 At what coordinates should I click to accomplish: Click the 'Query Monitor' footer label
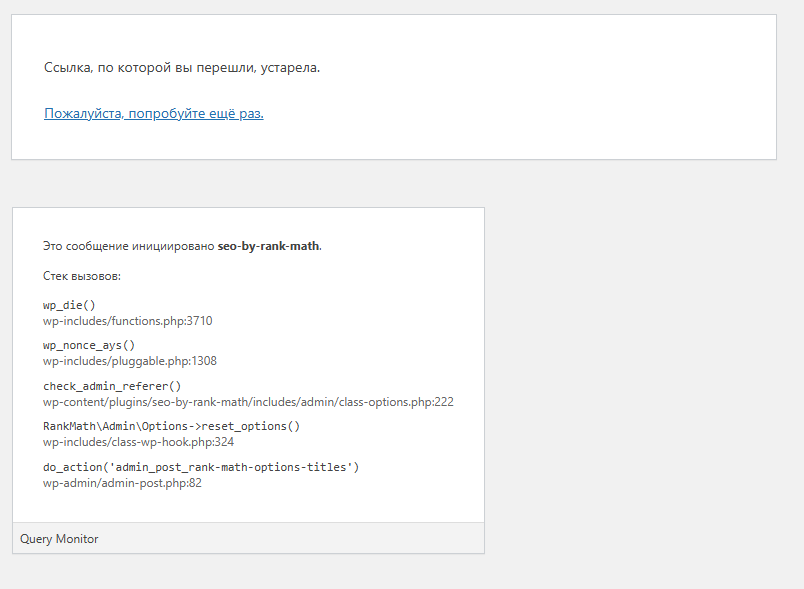pos(59,539)
